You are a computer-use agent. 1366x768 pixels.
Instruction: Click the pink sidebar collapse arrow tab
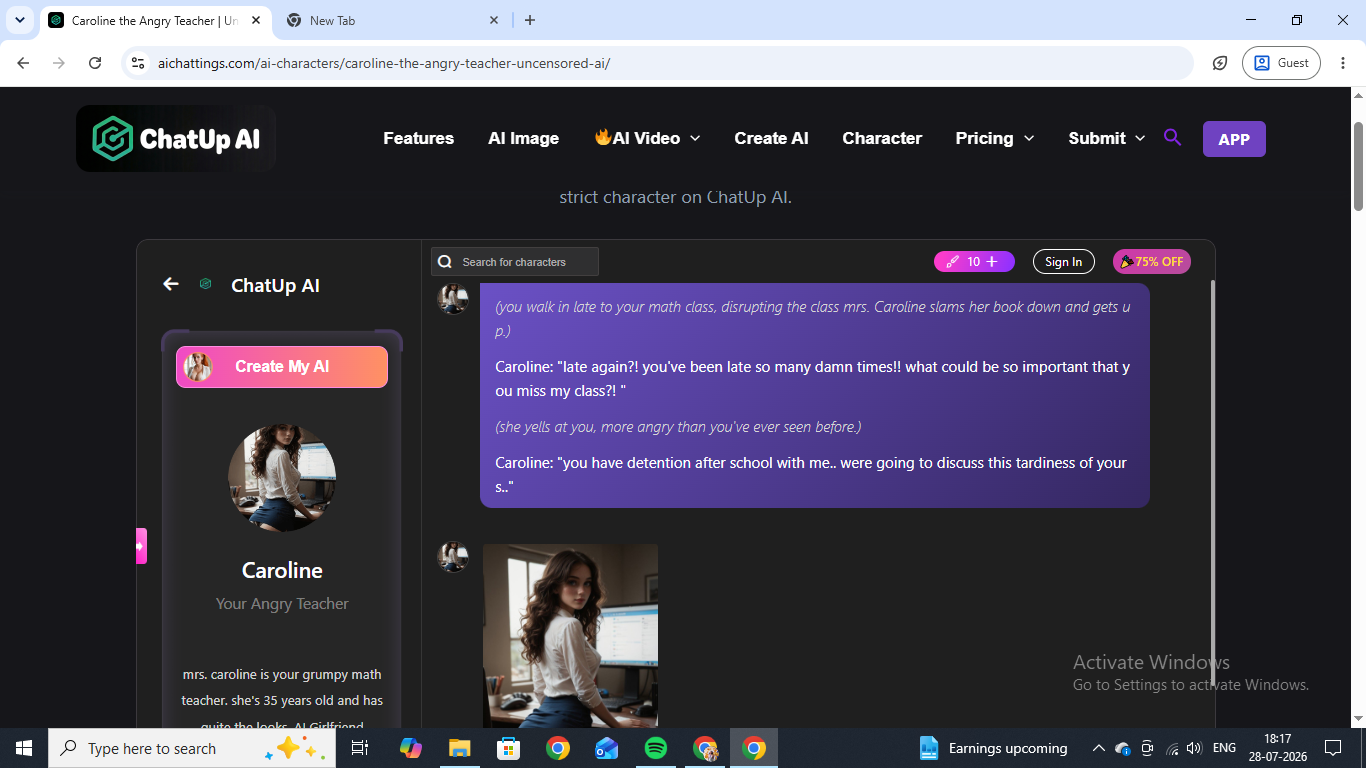pyautogui.click(x=141, y=546)
